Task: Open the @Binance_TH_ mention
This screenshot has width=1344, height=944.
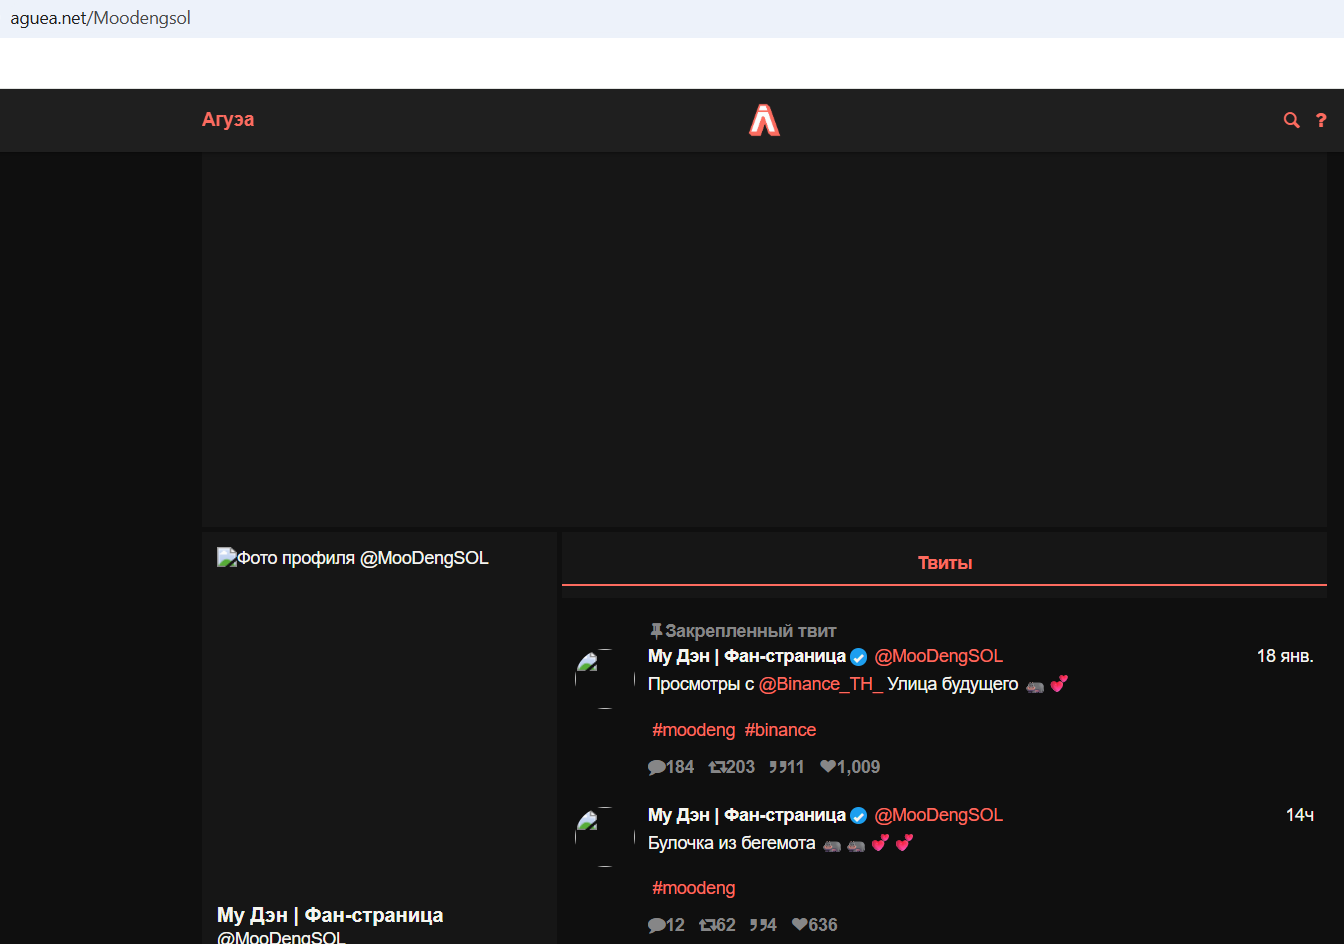Action: click(x=821, y=684)
